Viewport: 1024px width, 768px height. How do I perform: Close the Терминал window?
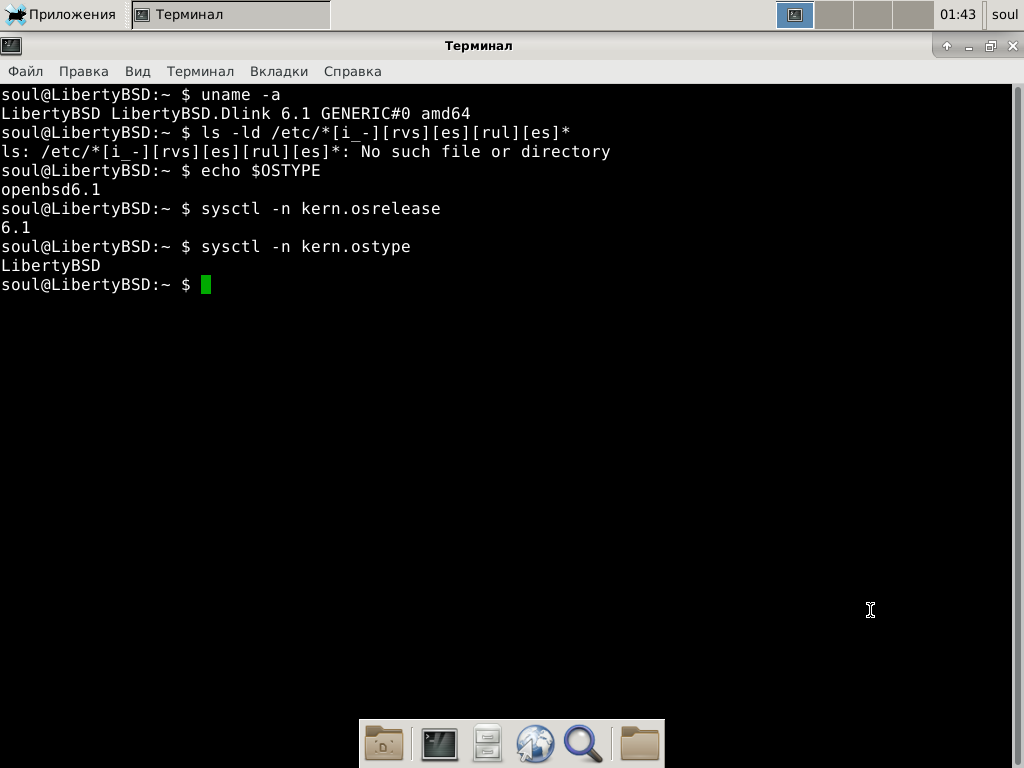1013,46
